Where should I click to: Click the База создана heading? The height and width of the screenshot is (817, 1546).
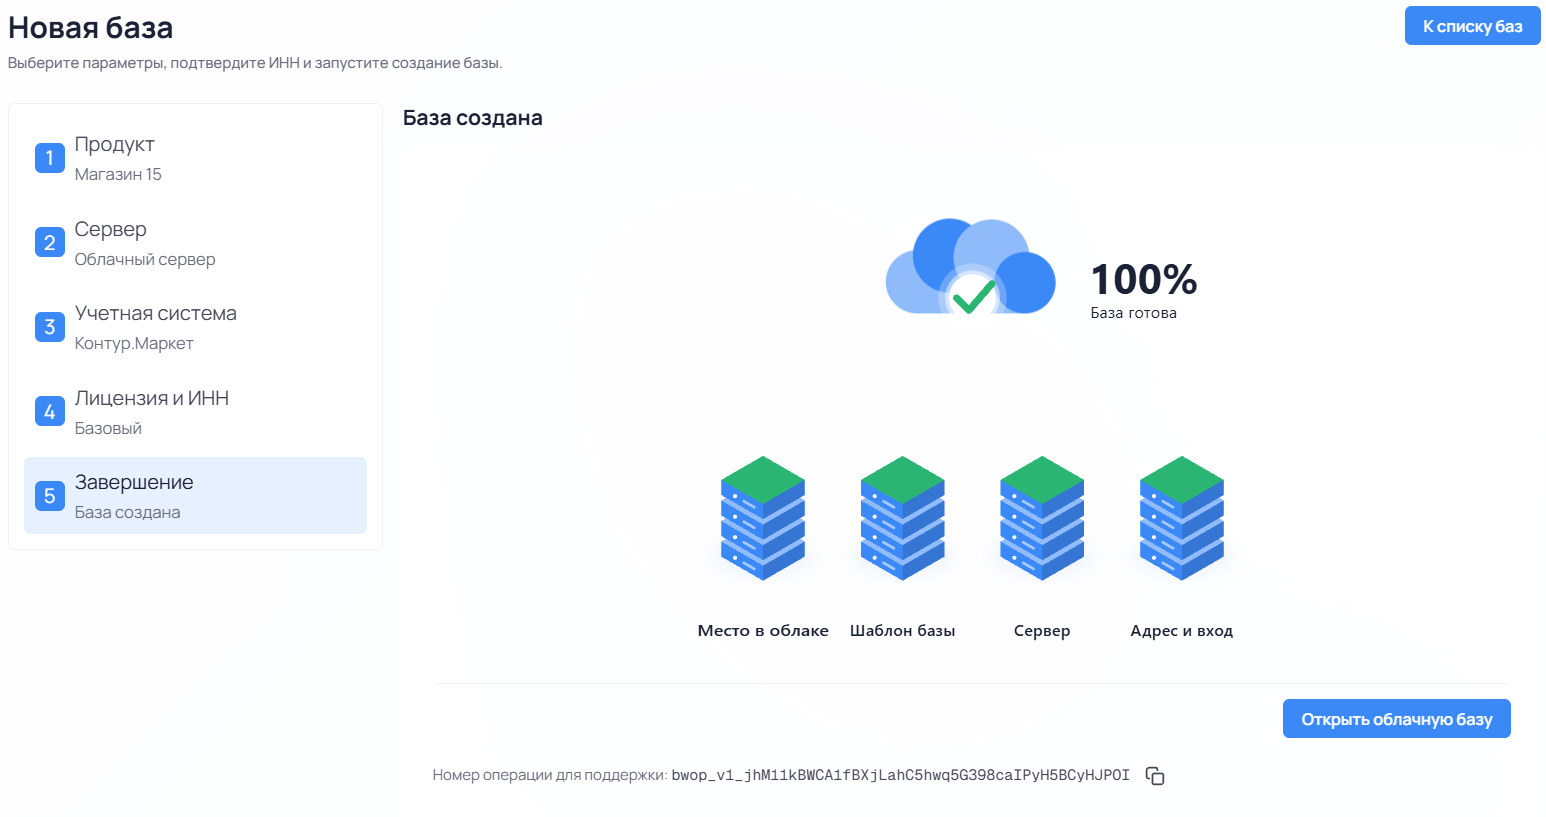473,118
